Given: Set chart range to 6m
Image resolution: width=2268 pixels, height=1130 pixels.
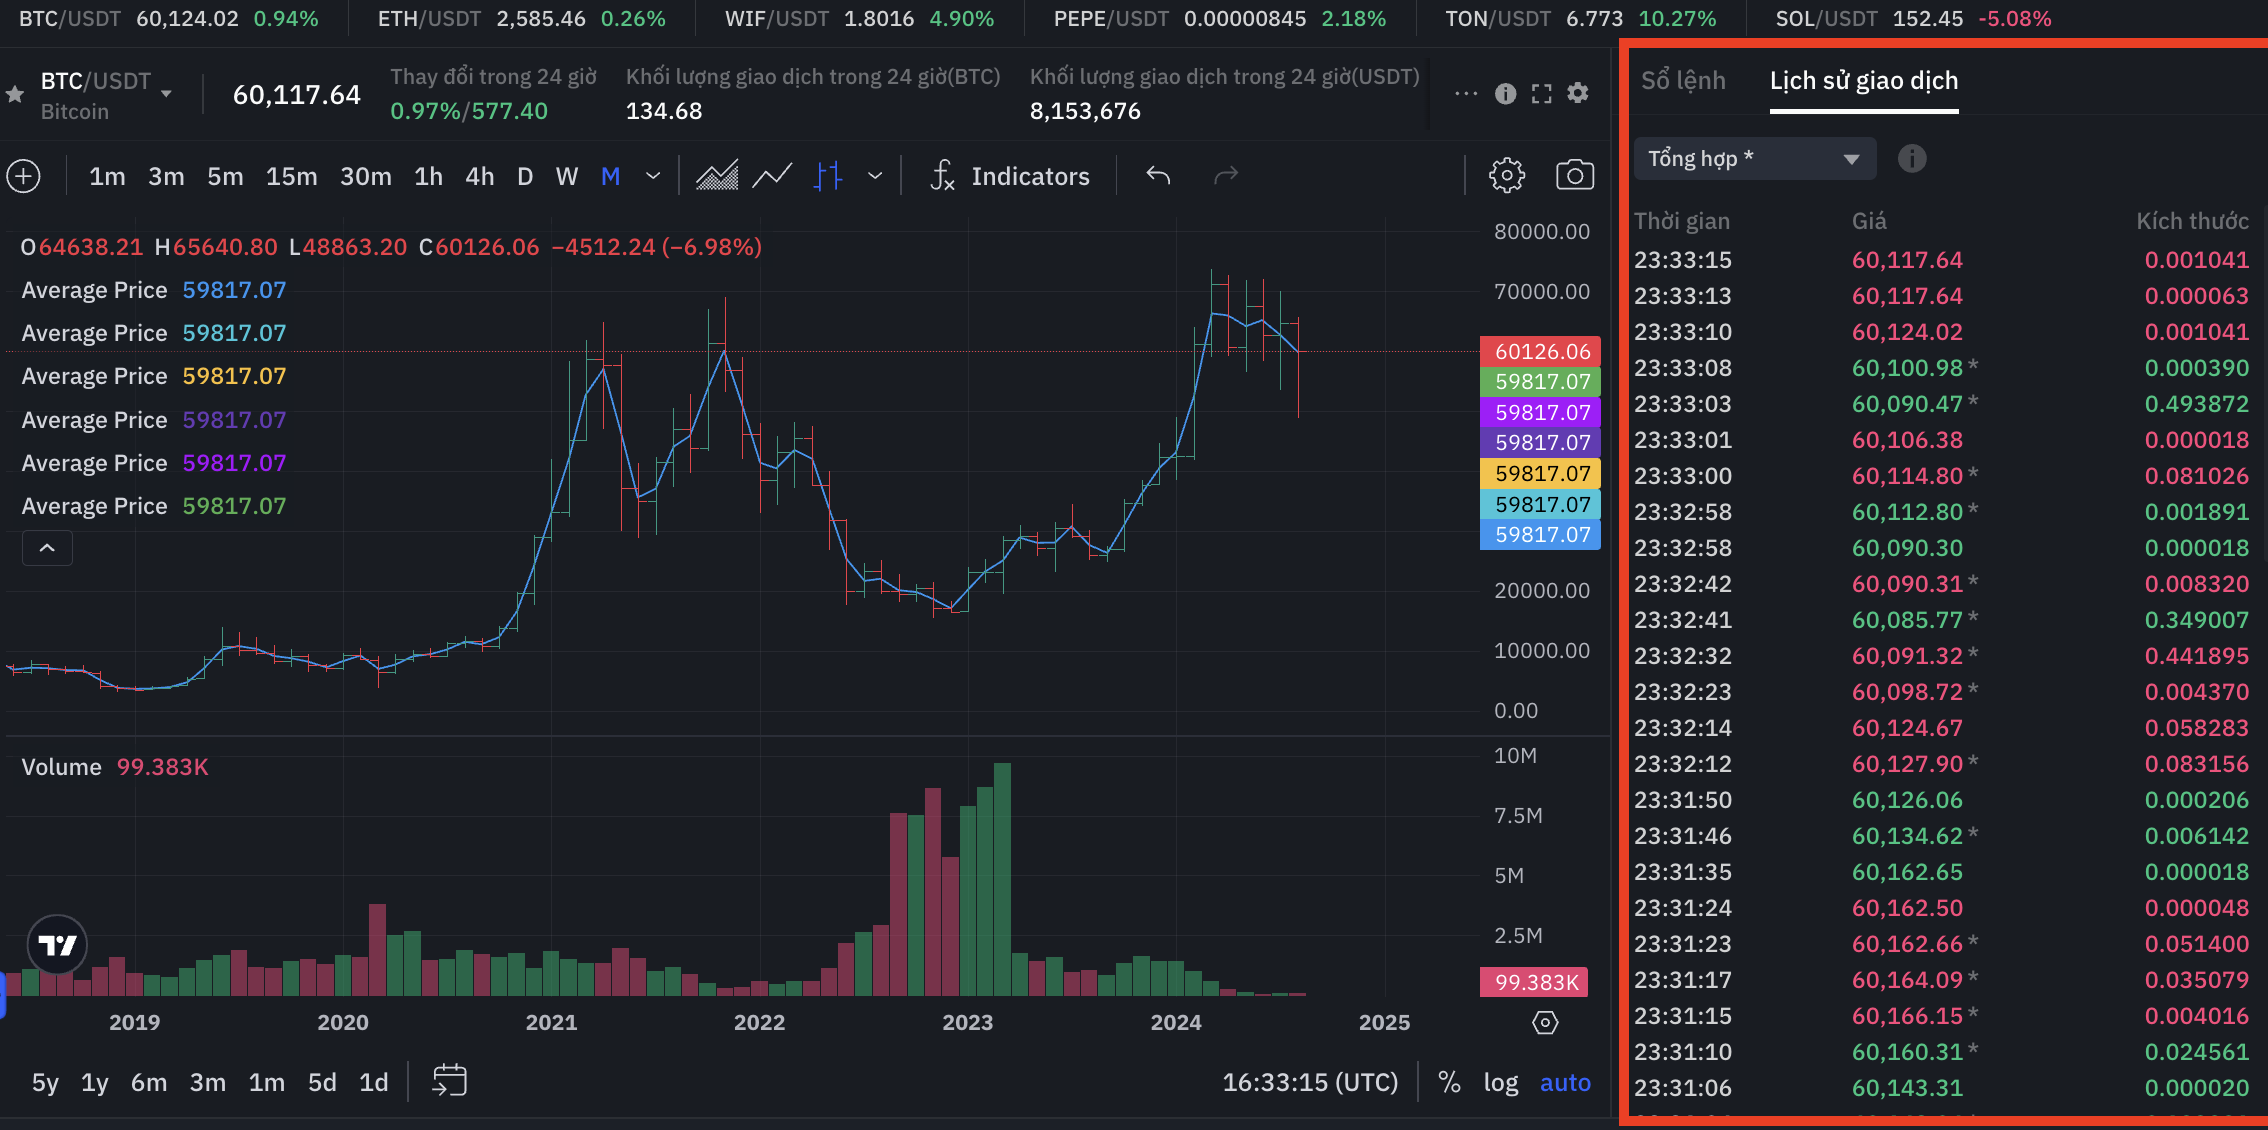Looking at the screenshot, I should [x=149, y=1083].
